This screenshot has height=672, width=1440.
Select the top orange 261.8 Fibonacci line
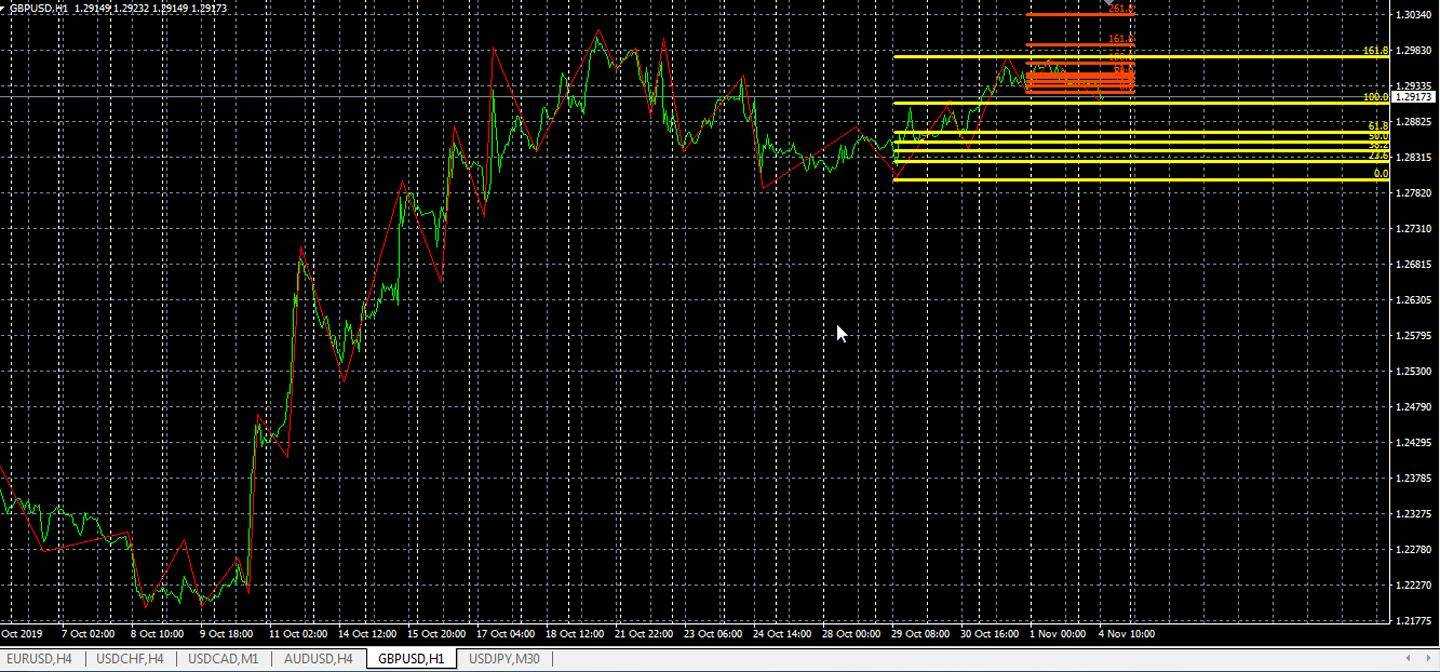(x=1070, y=15)
